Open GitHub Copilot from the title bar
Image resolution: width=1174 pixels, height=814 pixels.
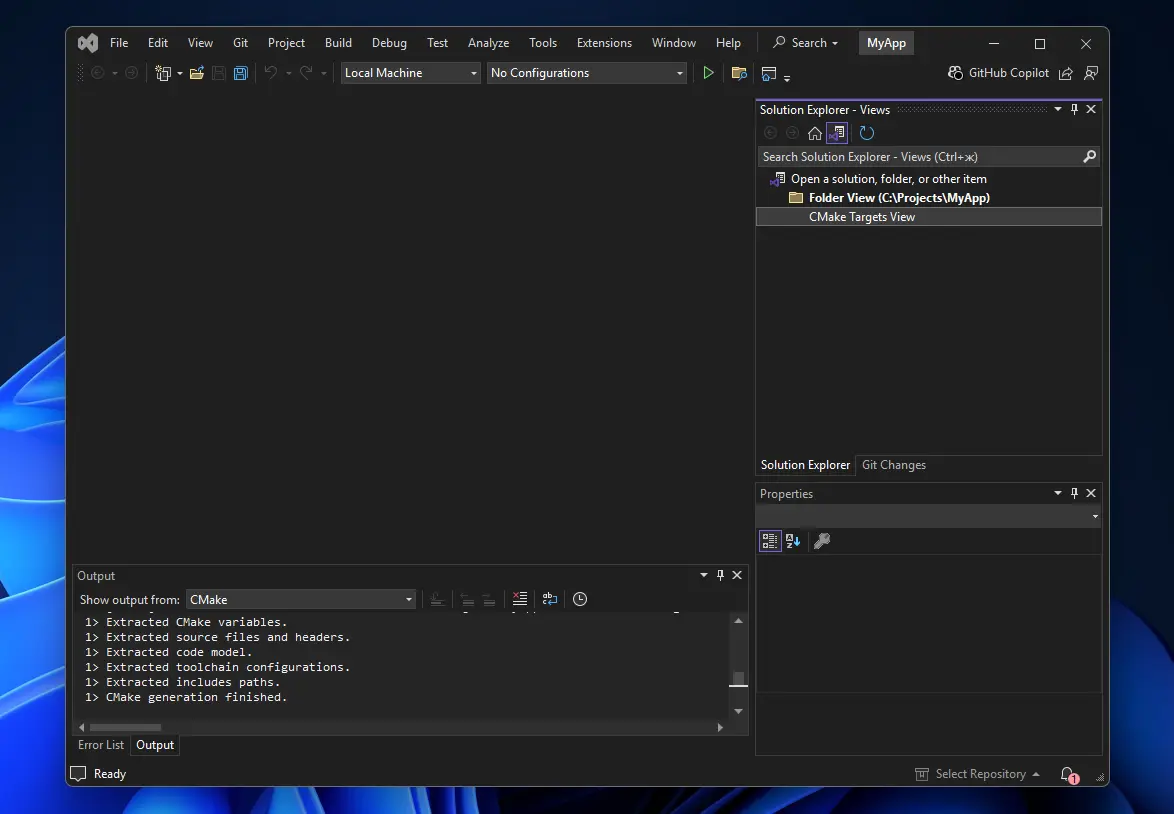click(999, 72)
